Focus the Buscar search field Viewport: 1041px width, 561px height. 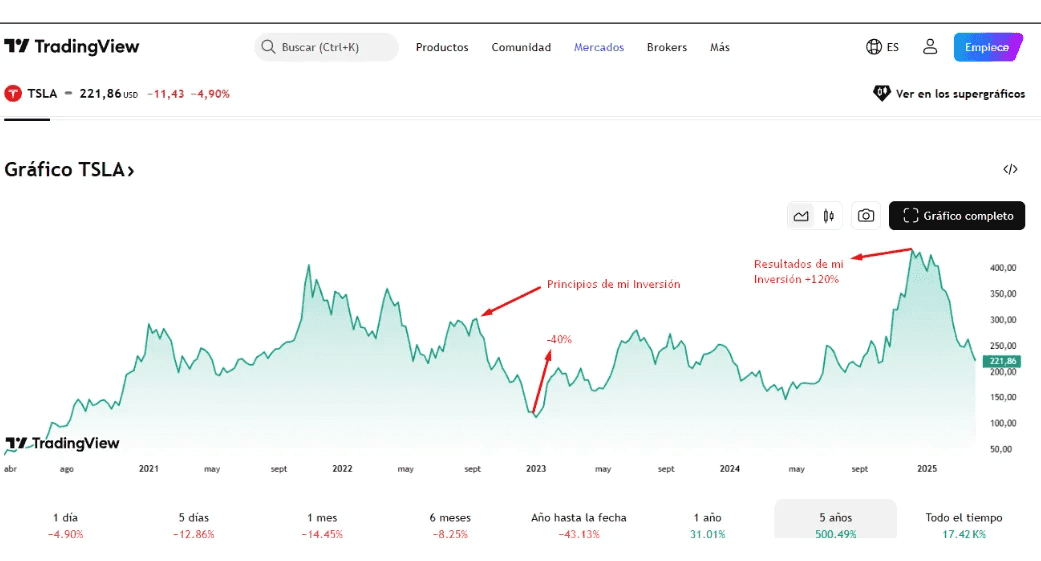327,47
